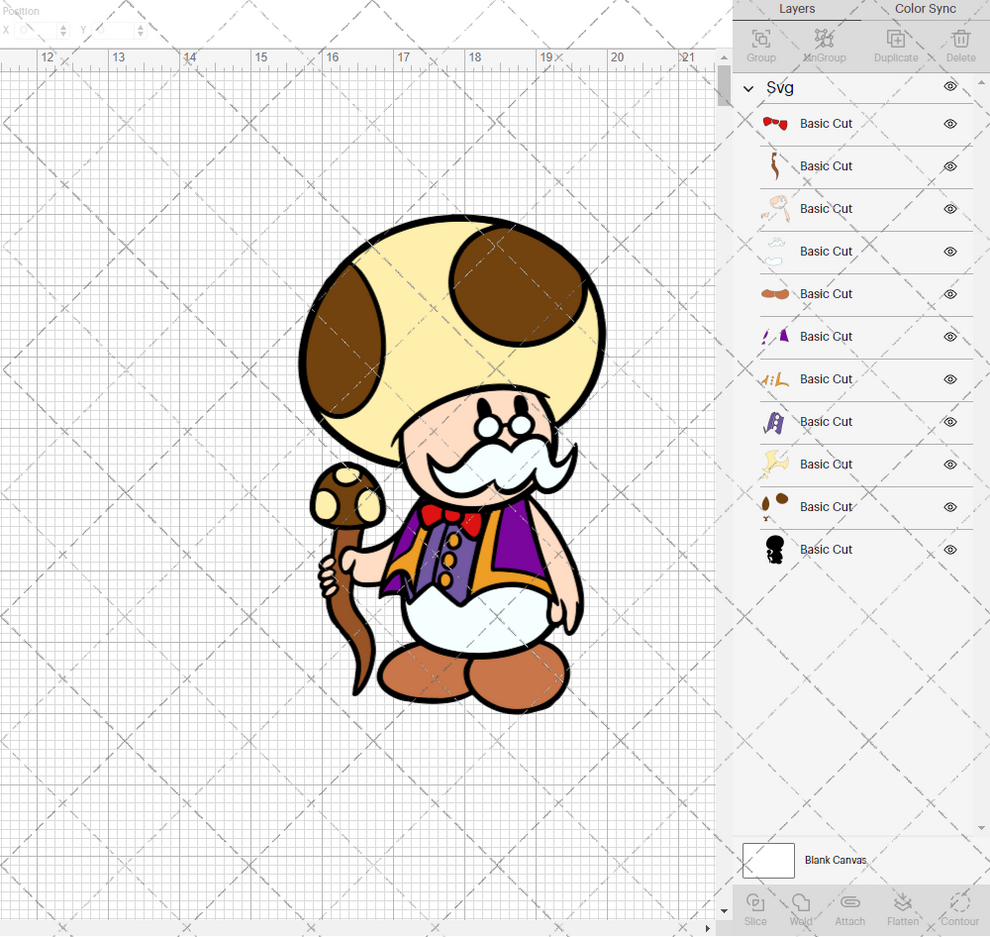Viewport: 990px width, 937px height.
Task: Click the UnGroup icon
Action: (824, 44)
